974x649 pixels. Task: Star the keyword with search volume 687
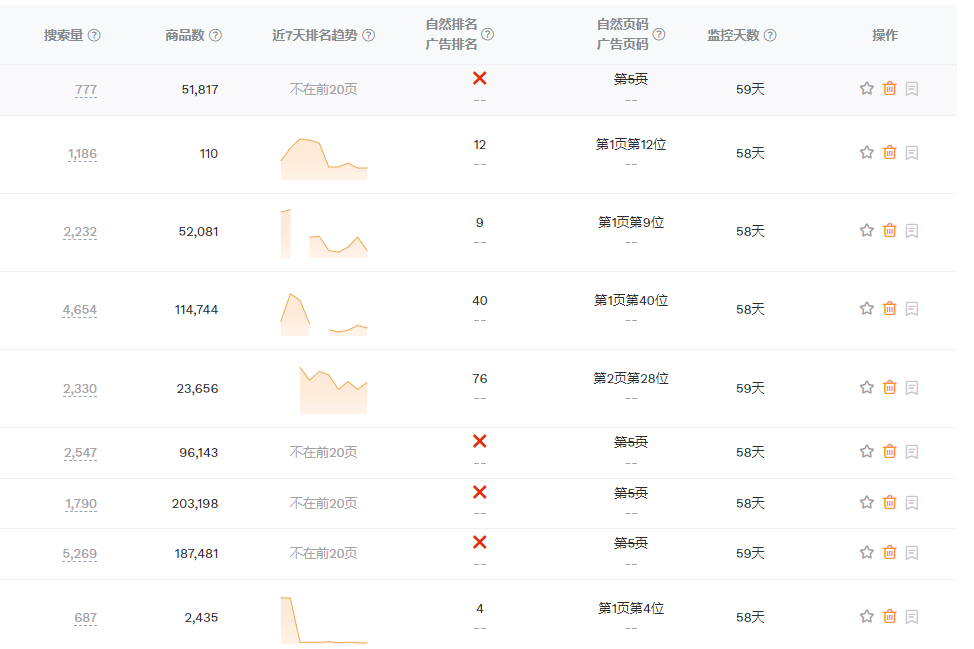(x=866, y=617)
